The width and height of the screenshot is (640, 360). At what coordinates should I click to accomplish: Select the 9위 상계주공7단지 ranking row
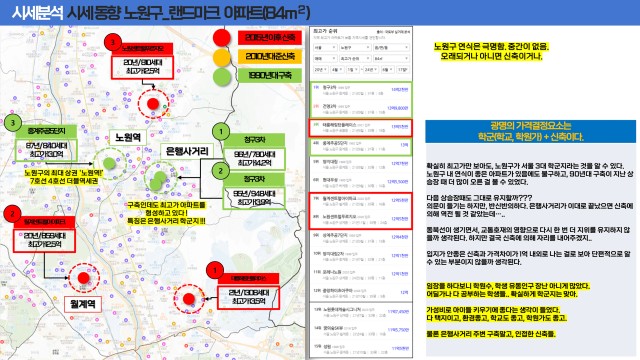click(x=361, y=238)
